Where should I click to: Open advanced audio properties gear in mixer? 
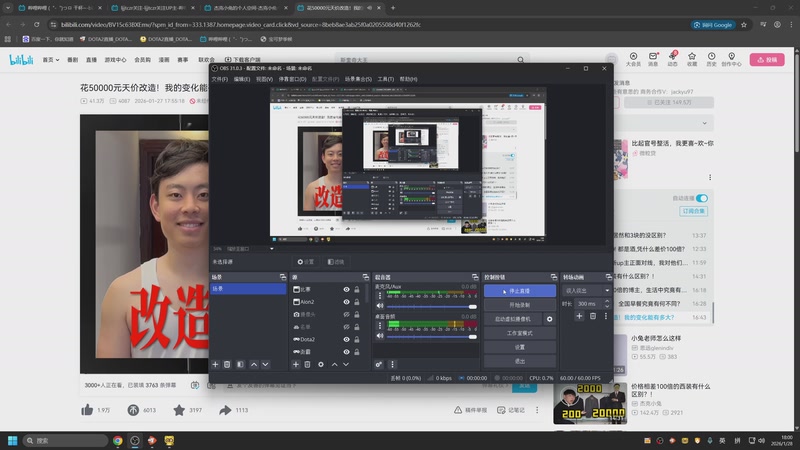(379, 364)
